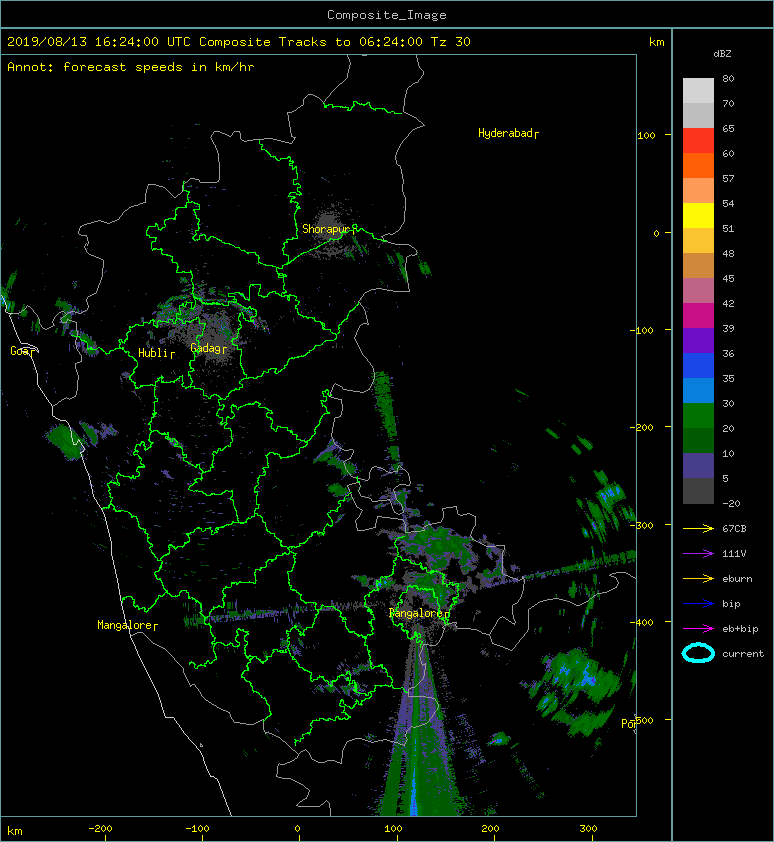Click the orange 60 dBZ color swatch
Image resolution: width=774 pixels, height=842 pixels.
coord(698,166)
